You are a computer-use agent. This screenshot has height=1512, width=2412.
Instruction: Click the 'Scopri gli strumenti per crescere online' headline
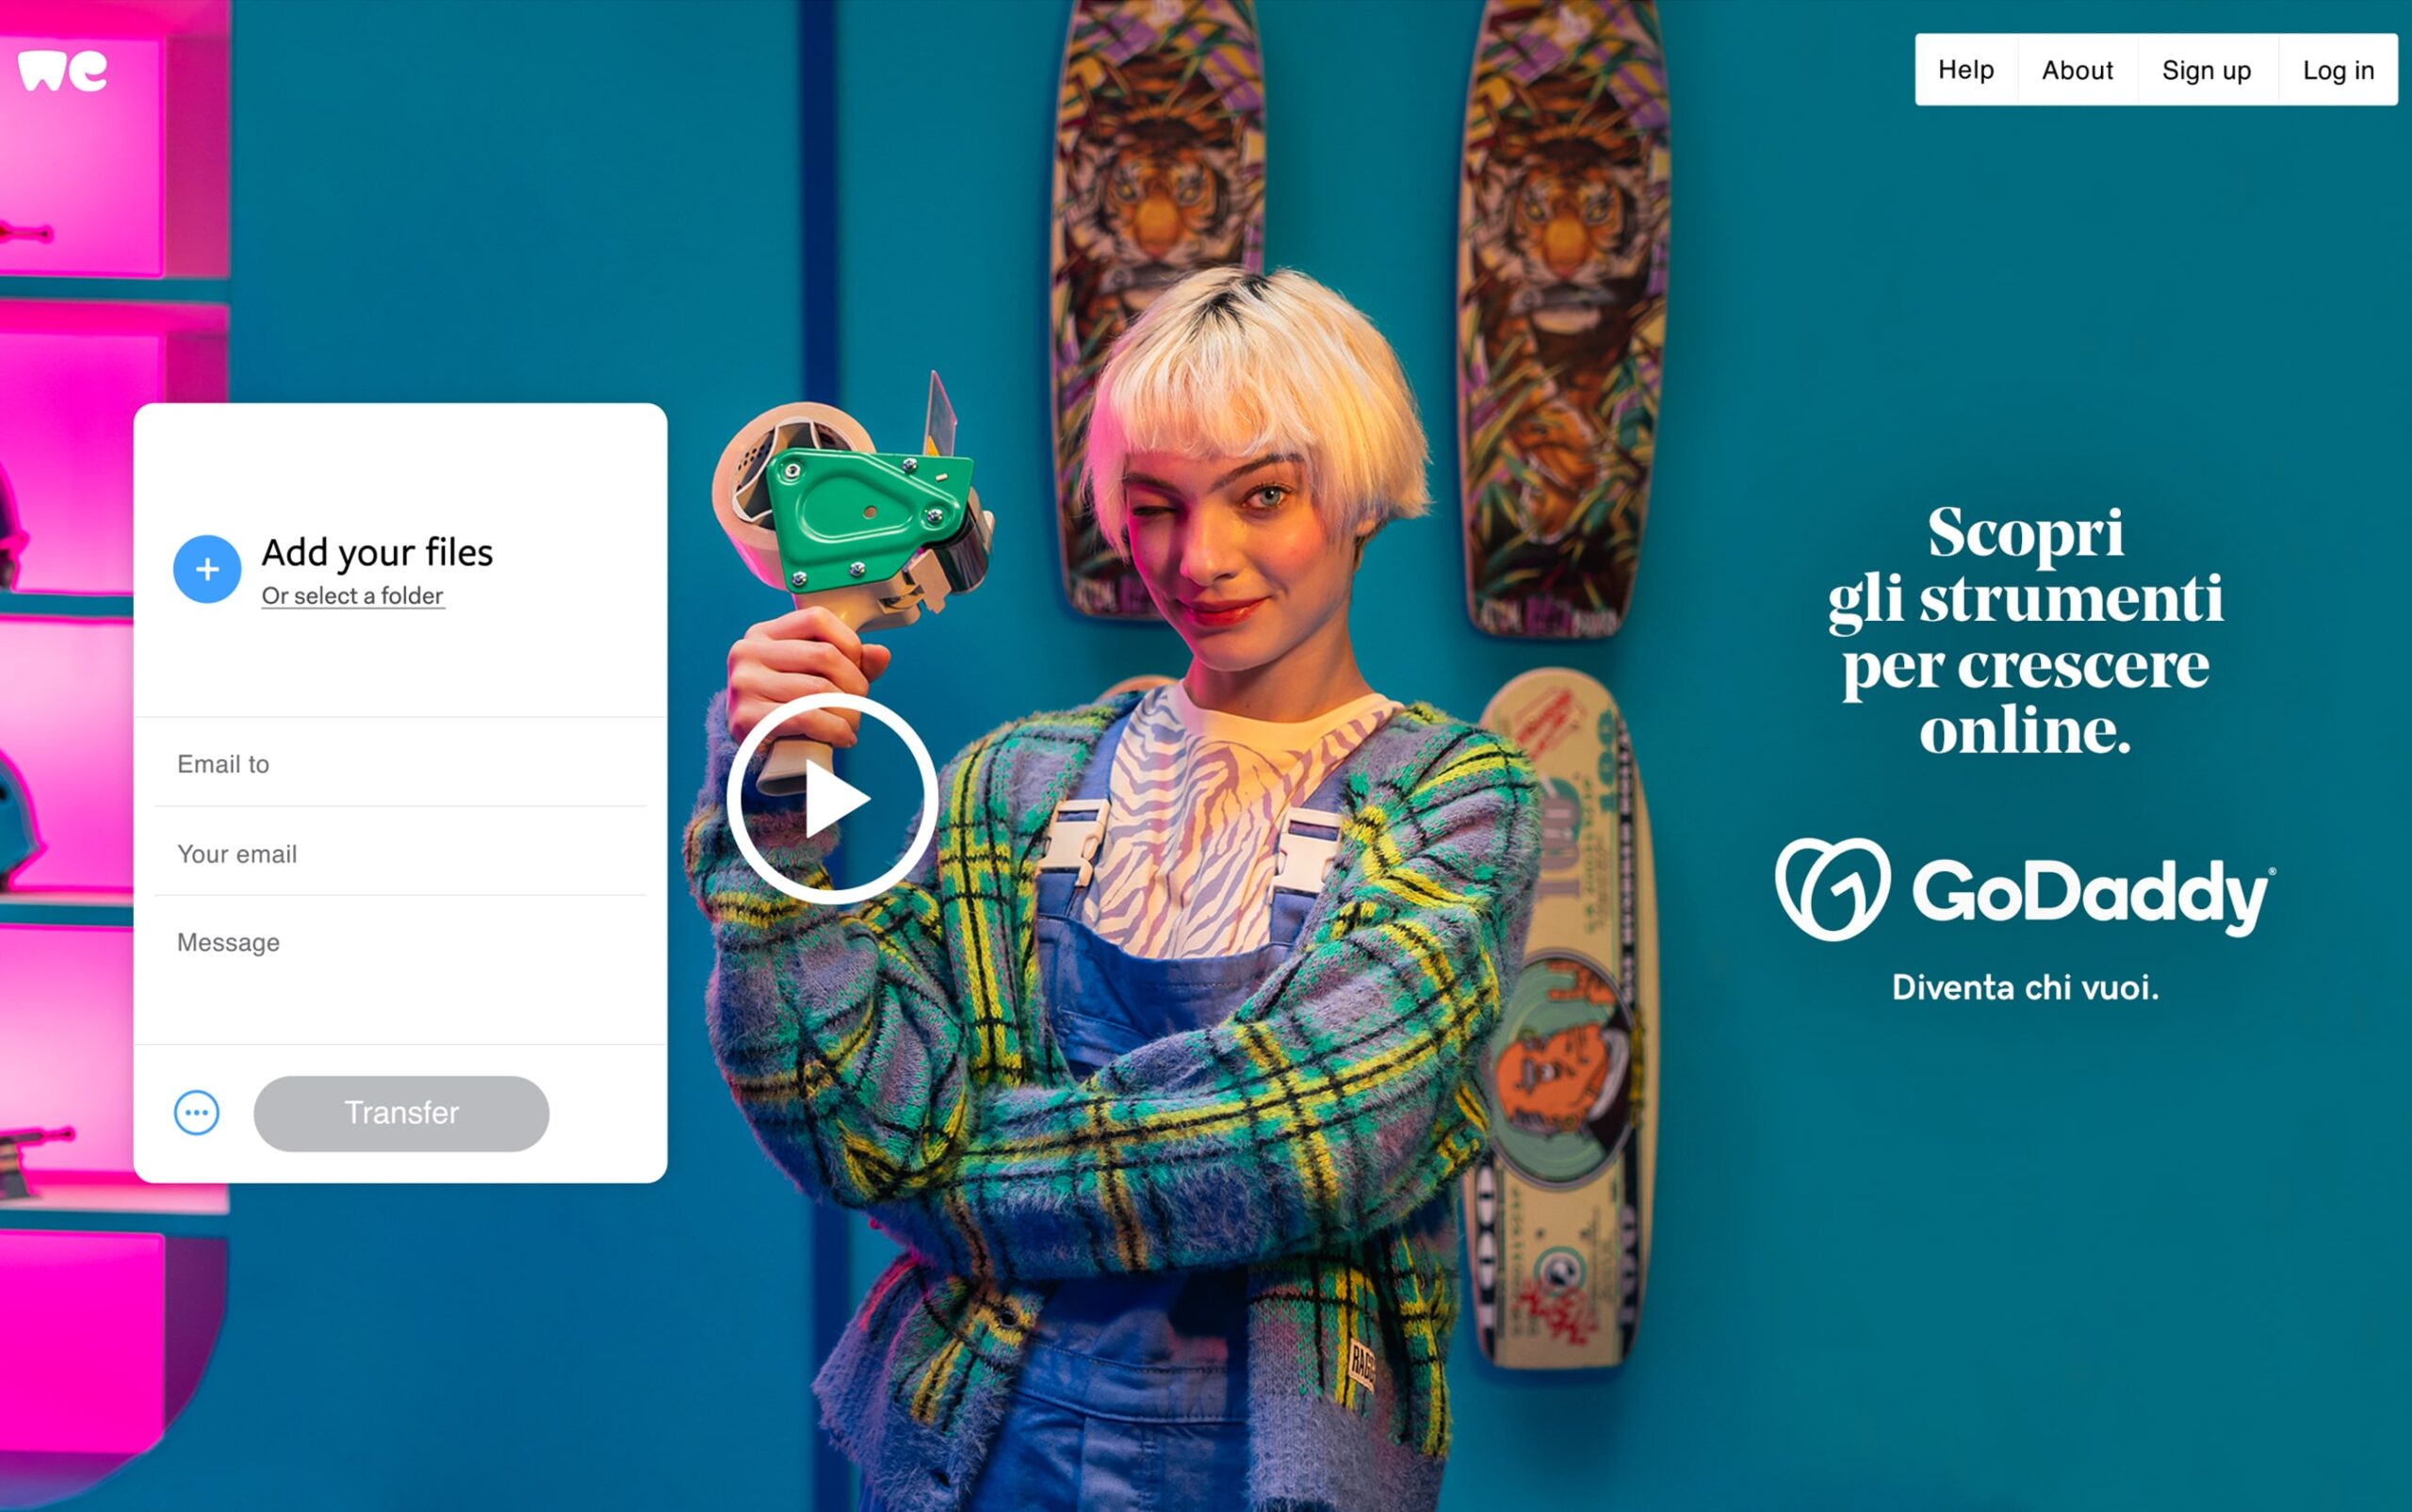pyautogui.click(x=2025, y=631)
